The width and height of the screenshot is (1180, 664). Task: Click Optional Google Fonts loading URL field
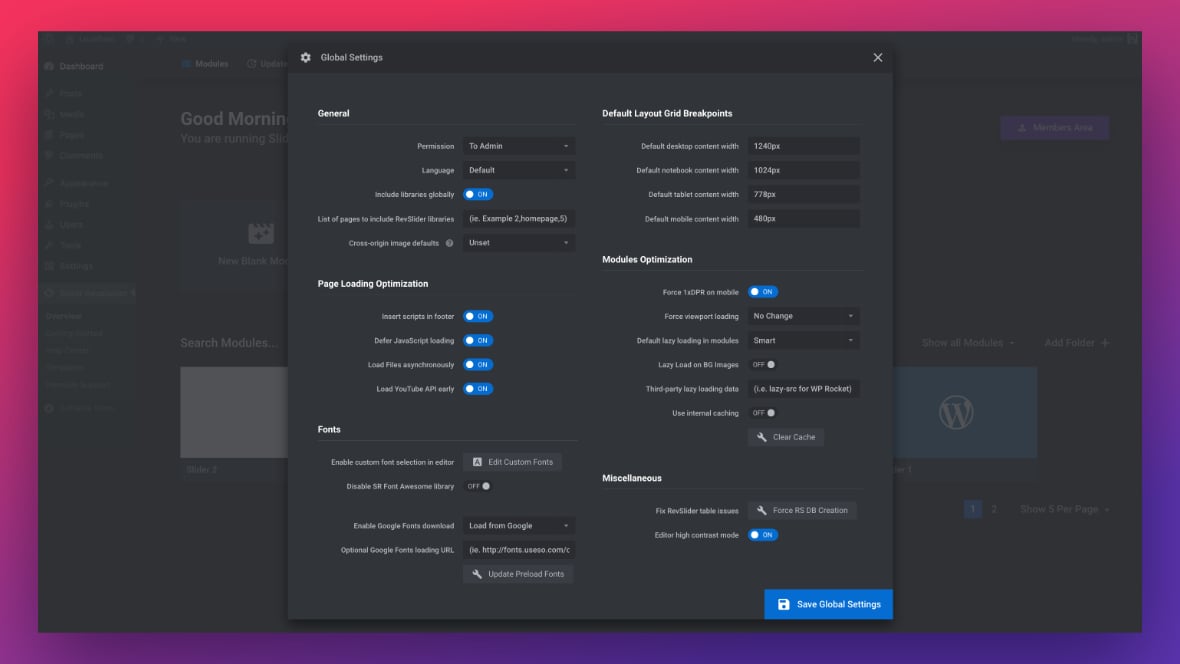[519, 550]
